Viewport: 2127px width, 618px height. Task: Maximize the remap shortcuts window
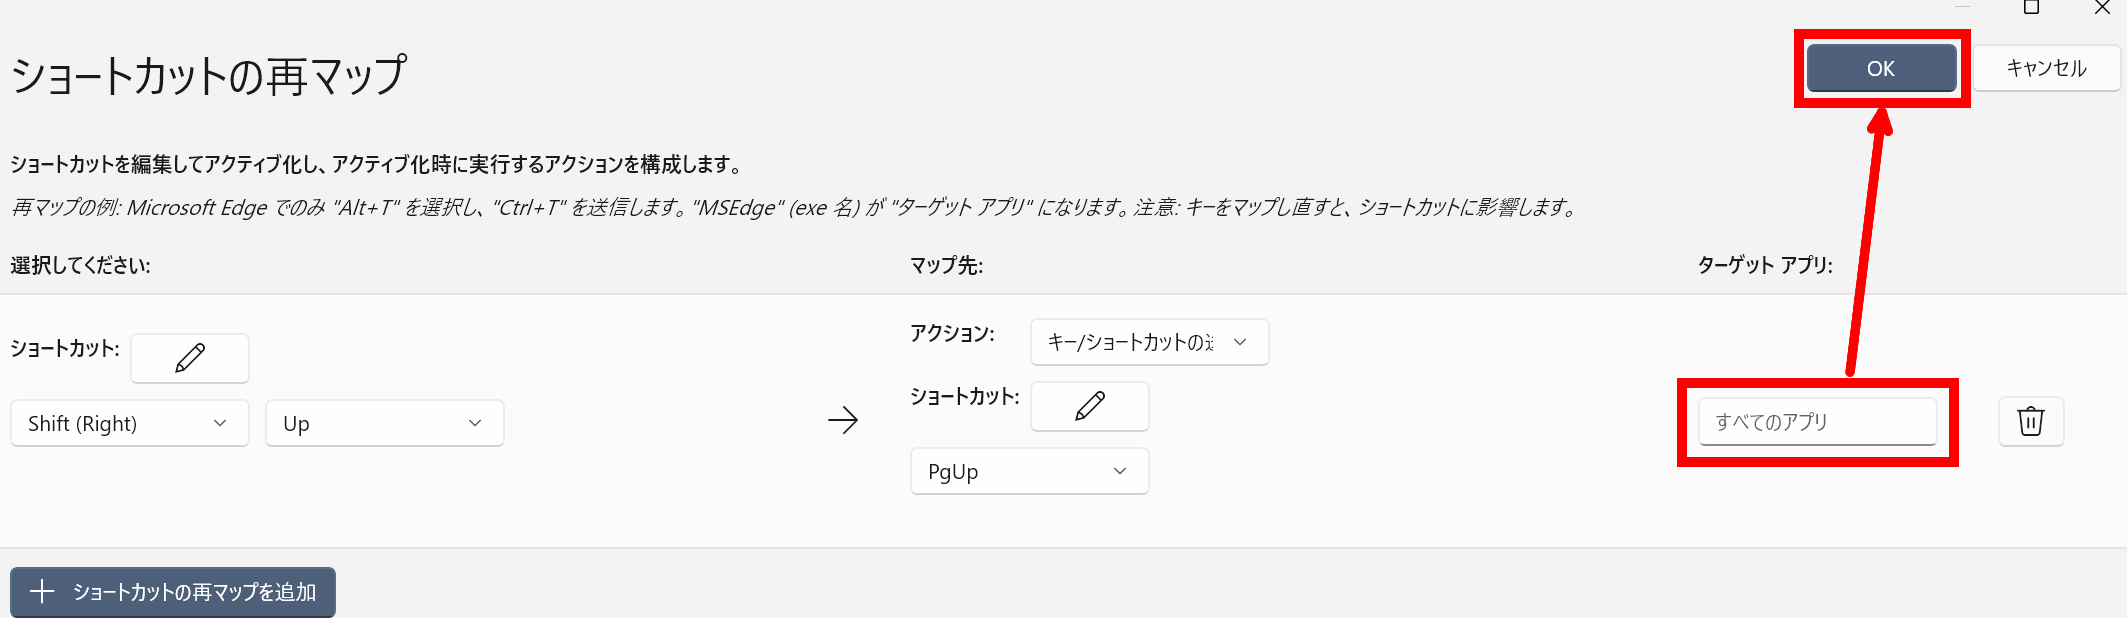pos(2031,8)
